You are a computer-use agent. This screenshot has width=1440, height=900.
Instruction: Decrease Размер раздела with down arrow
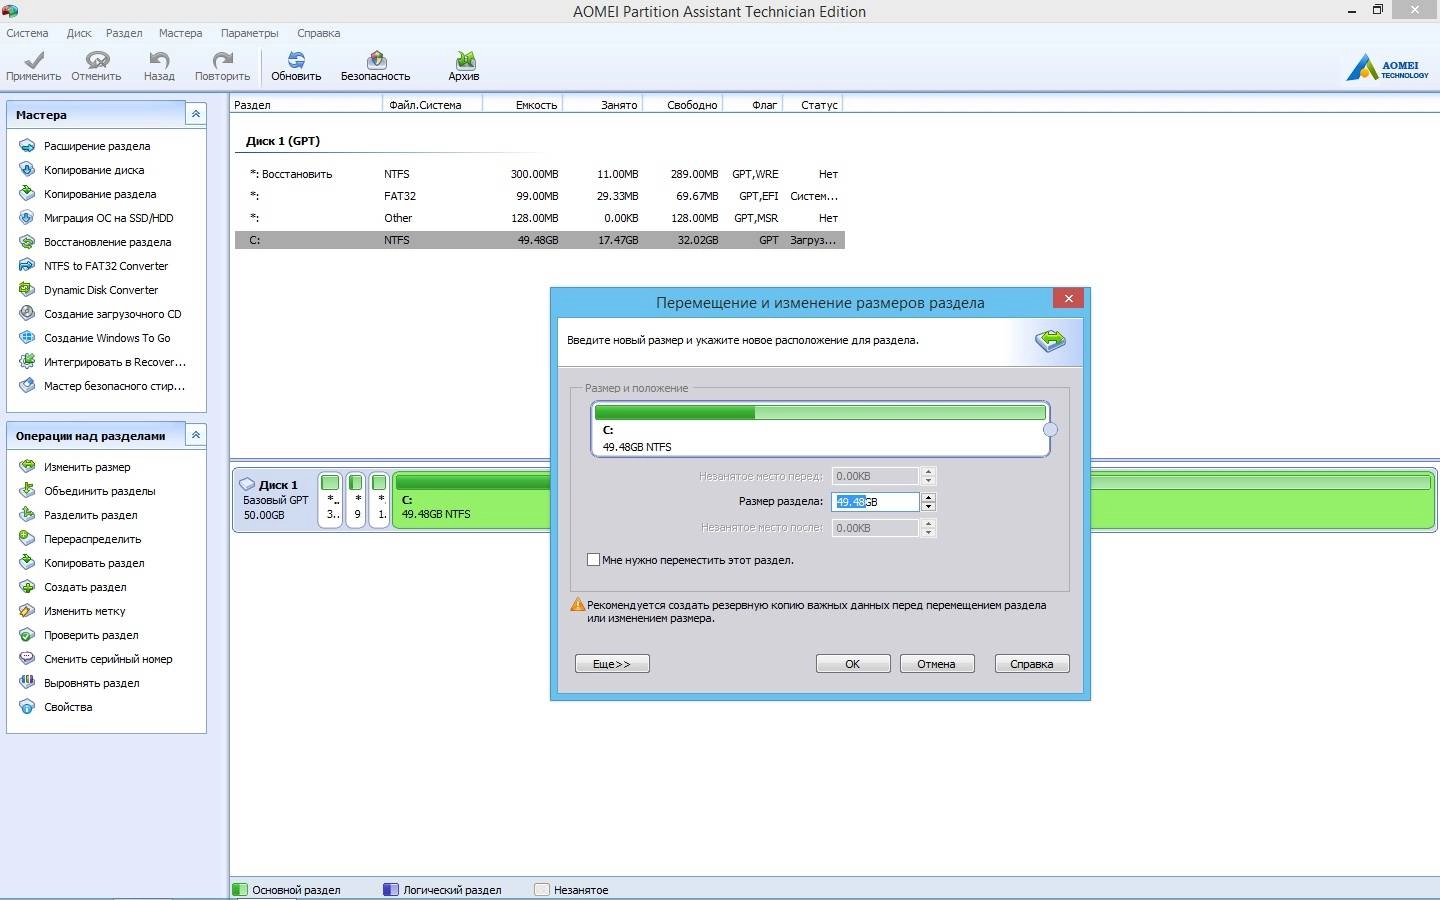coord(929,507)
